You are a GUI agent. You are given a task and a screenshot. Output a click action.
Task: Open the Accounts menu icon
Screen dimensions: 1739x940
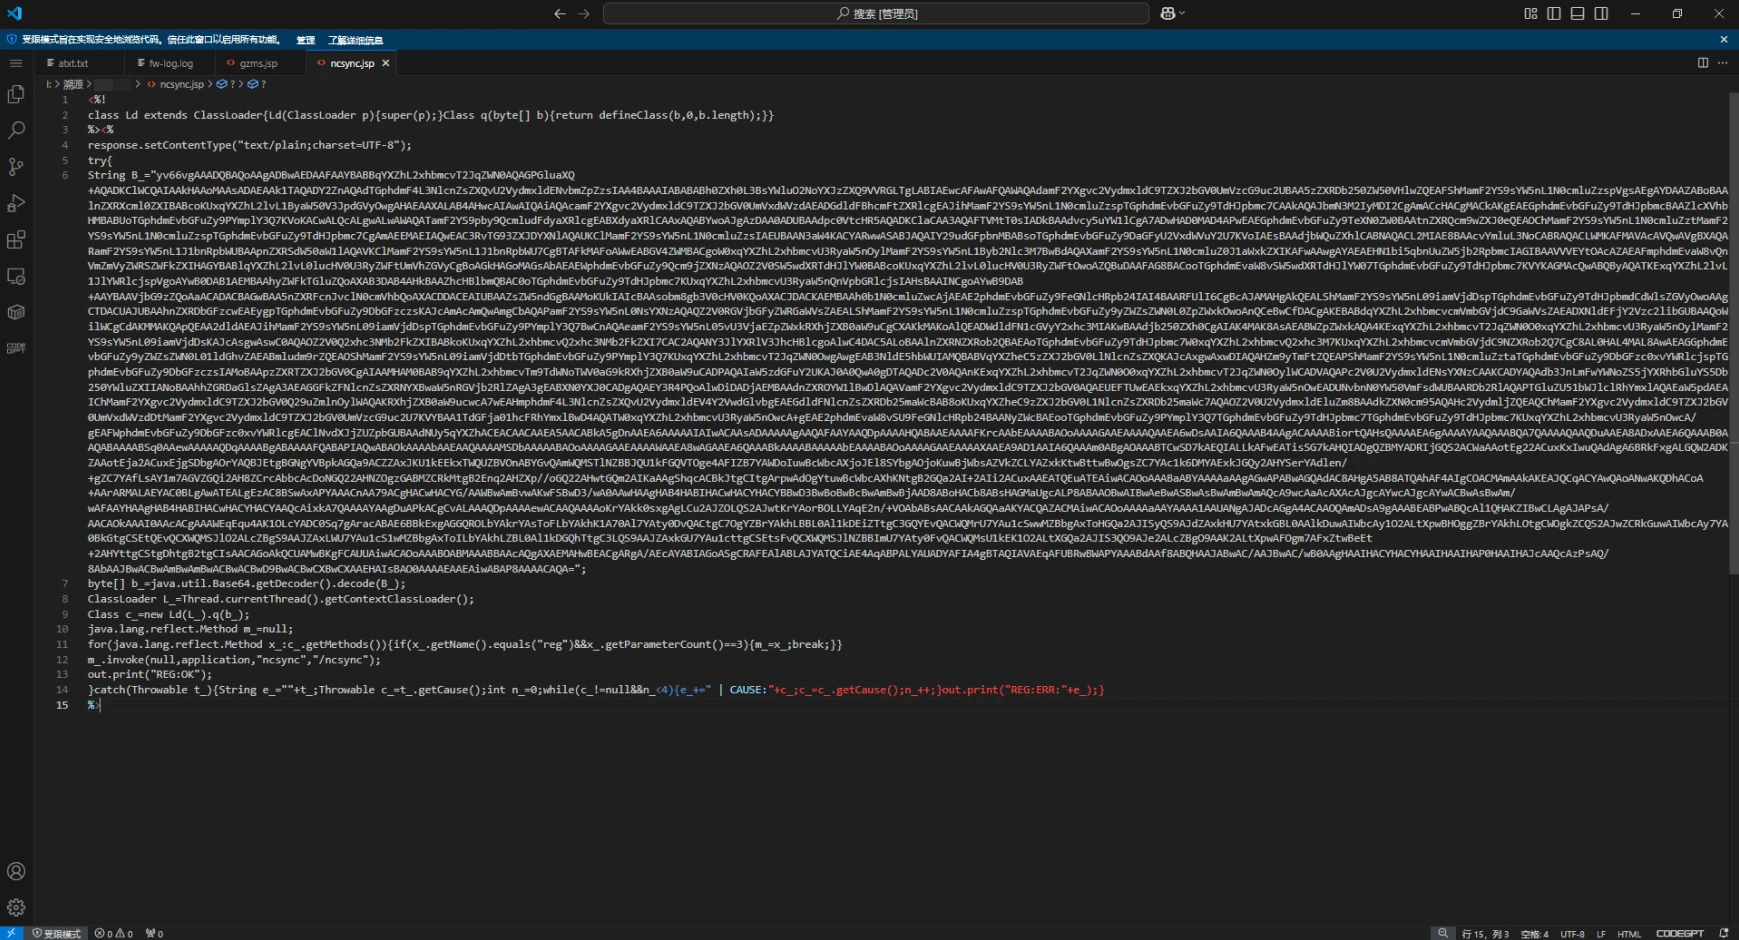pyautogui.click(x=16, y=871)
